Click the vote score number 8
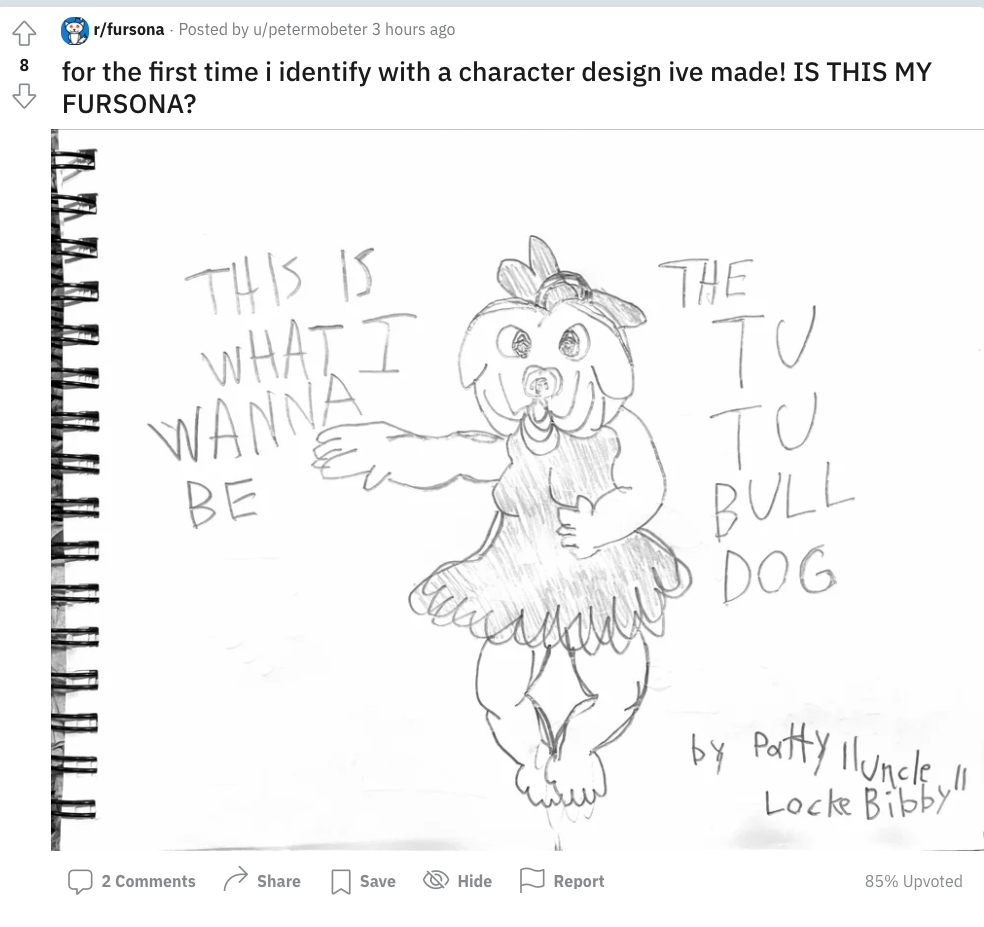The image size is (984, 927). pyautogui.click(x=24, y=65)
